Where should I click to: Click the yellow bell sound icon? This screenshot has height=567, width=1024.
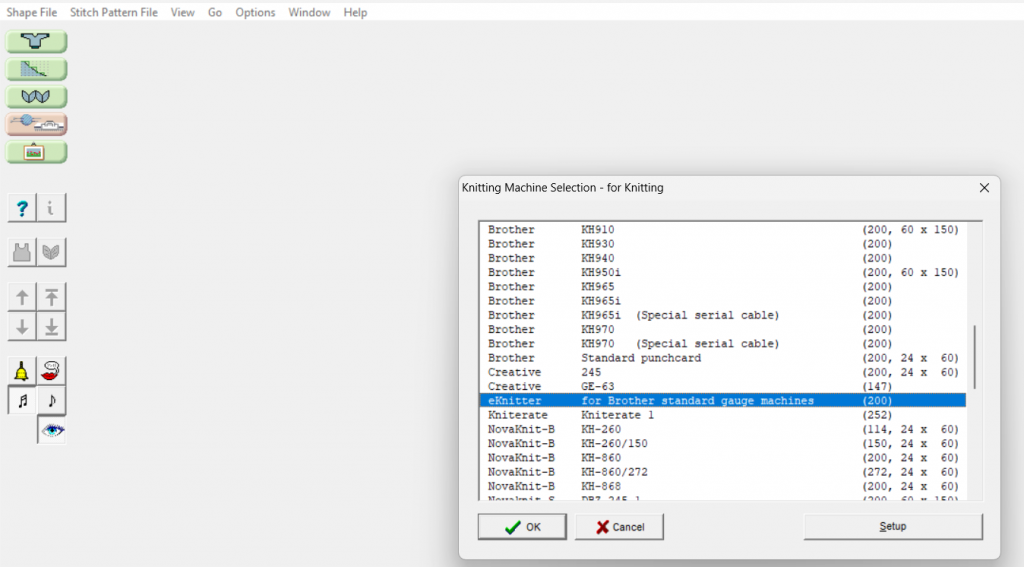pos(22,371)
